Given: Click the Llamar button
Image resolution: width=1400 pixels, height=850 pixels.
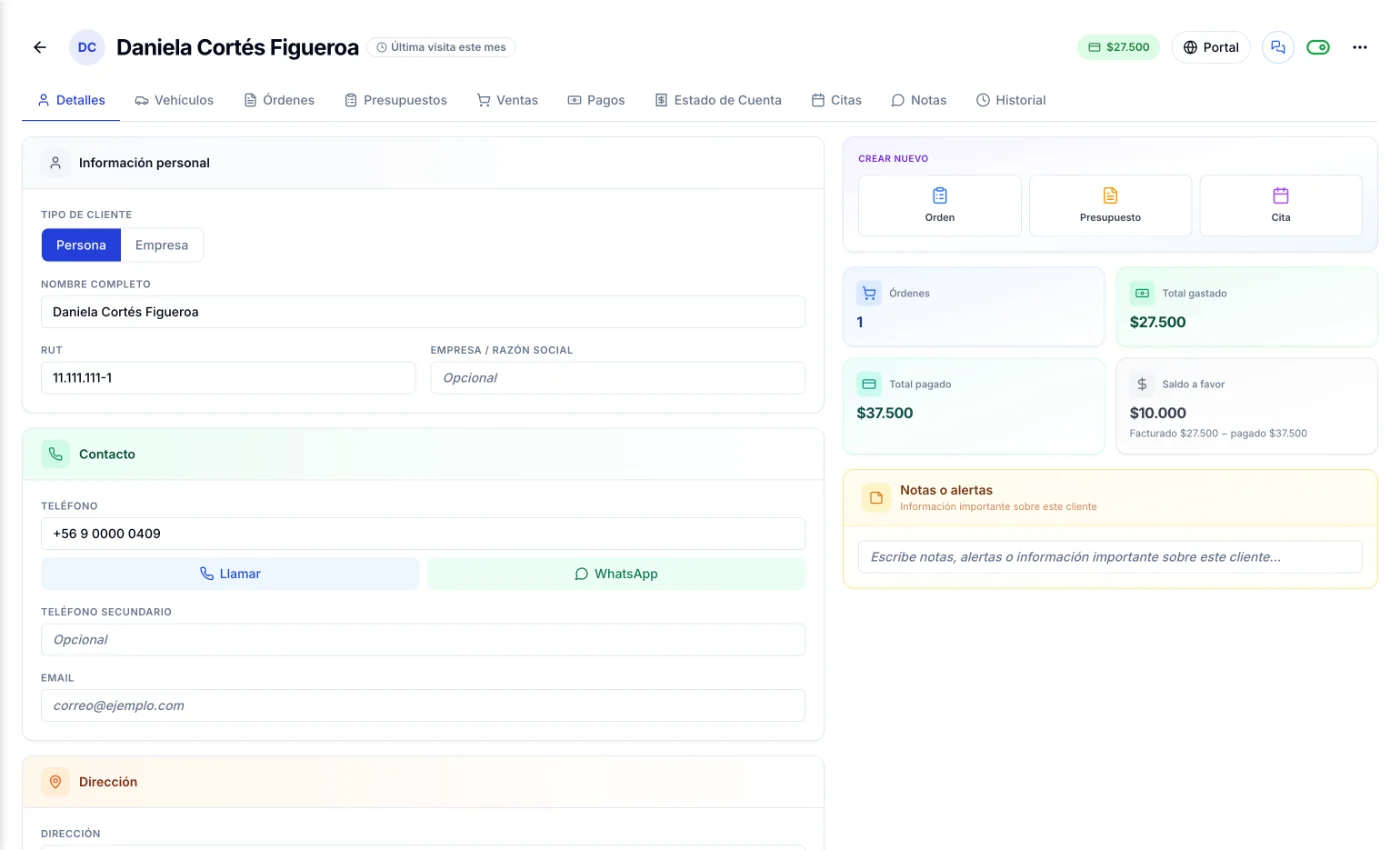Looking at the screenshot, I should pos(230,574).
